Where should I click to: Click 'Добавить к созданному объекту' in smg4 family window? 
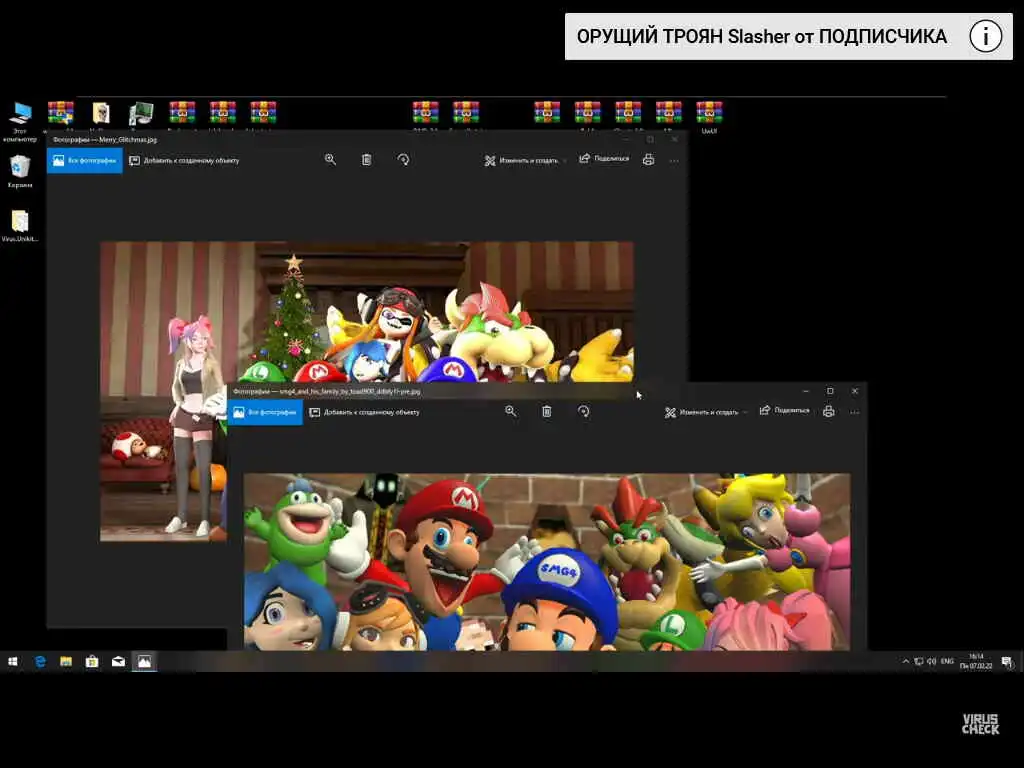[364, 412]
